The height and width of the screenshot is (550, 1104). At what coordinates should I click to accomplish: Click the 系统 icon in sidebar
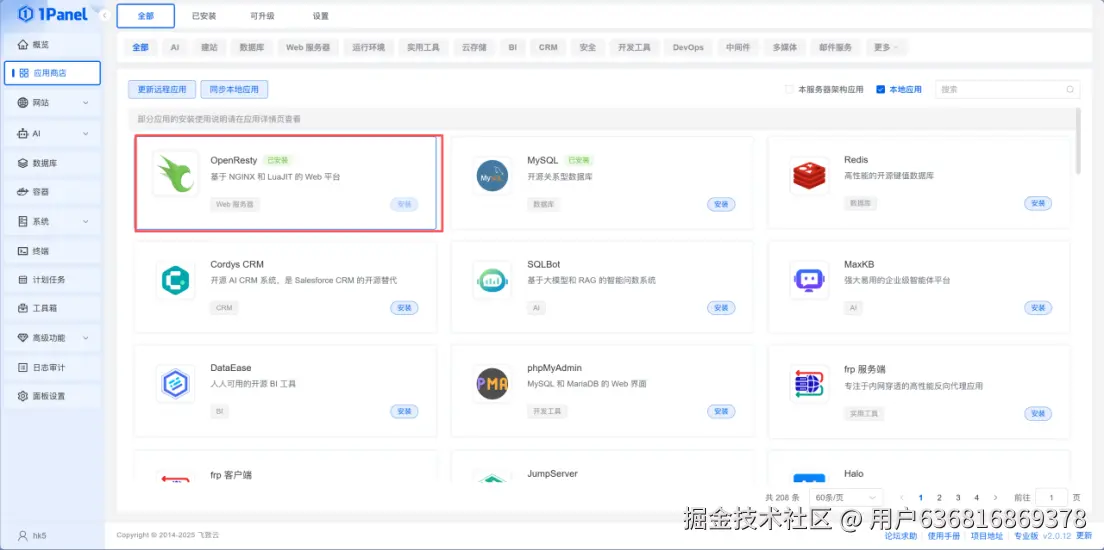coord(23,221)
